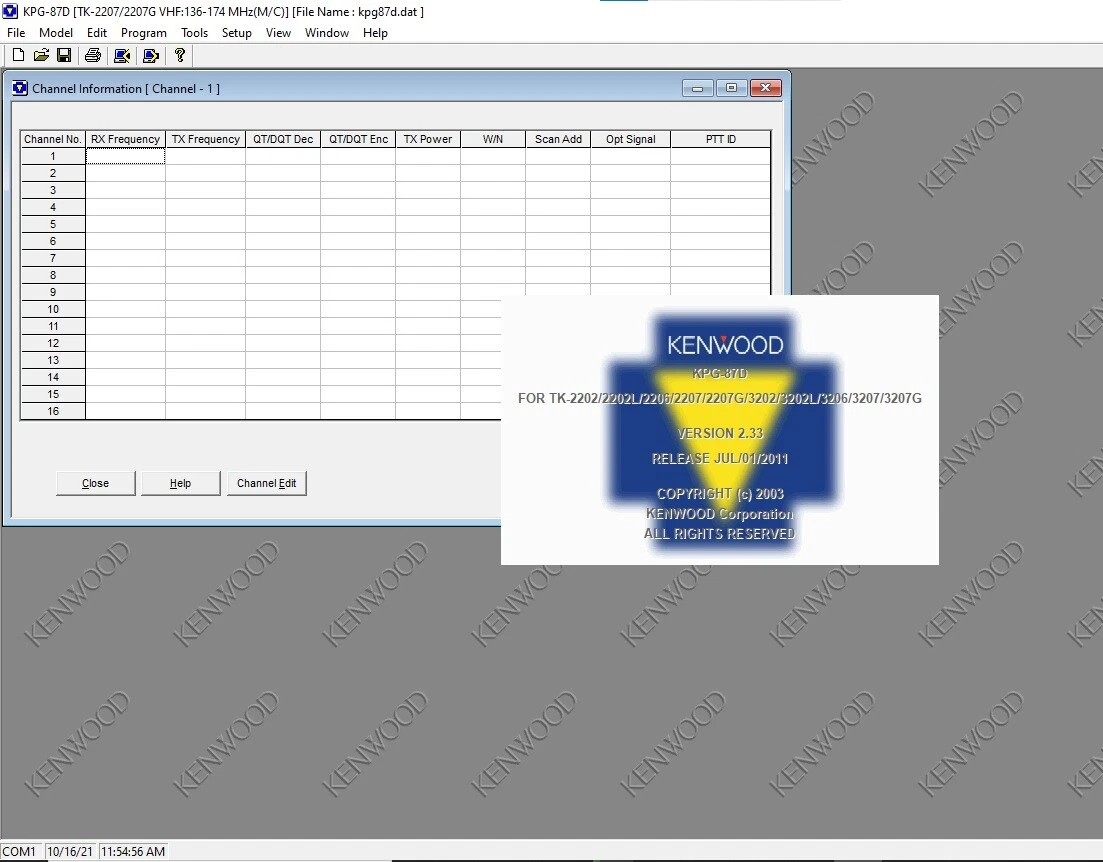Image resolution: width=1103 pixels, height=862 pixels.
Task: Open the Setup menu
Action: (x=237, y=32)
